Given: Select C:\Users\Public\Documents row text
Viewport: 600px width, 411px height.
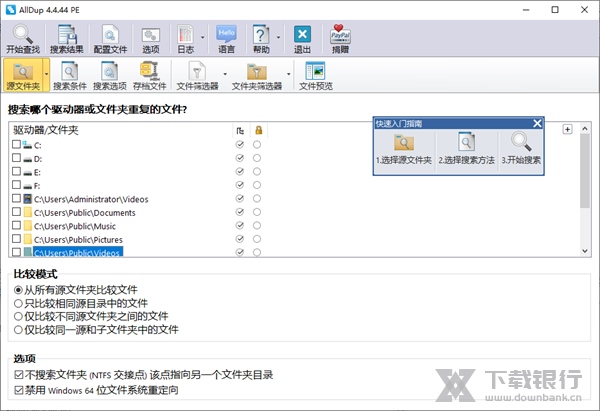Looking at the screenshot, I should click(x=85, y=213).
